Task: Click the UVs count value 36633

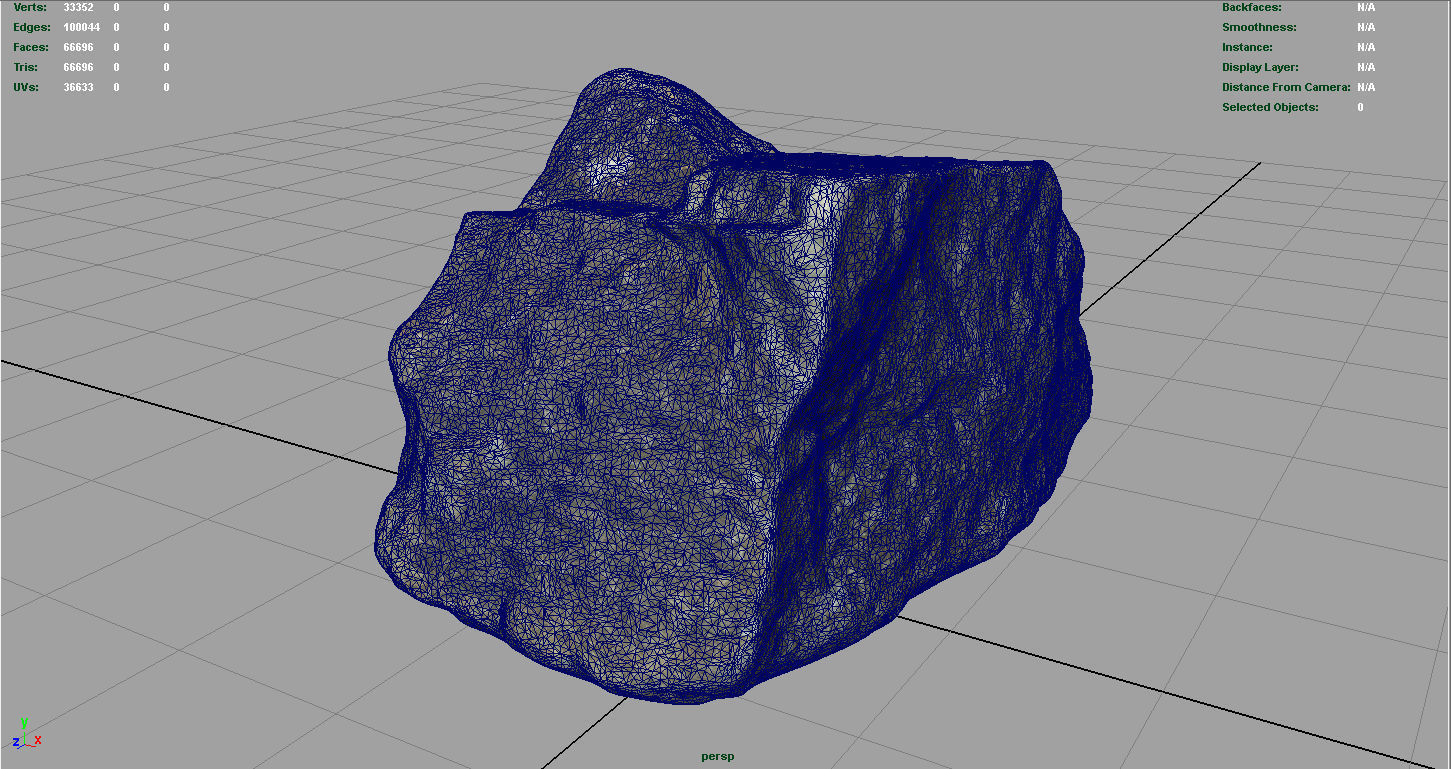Action: tap(78, 87)
